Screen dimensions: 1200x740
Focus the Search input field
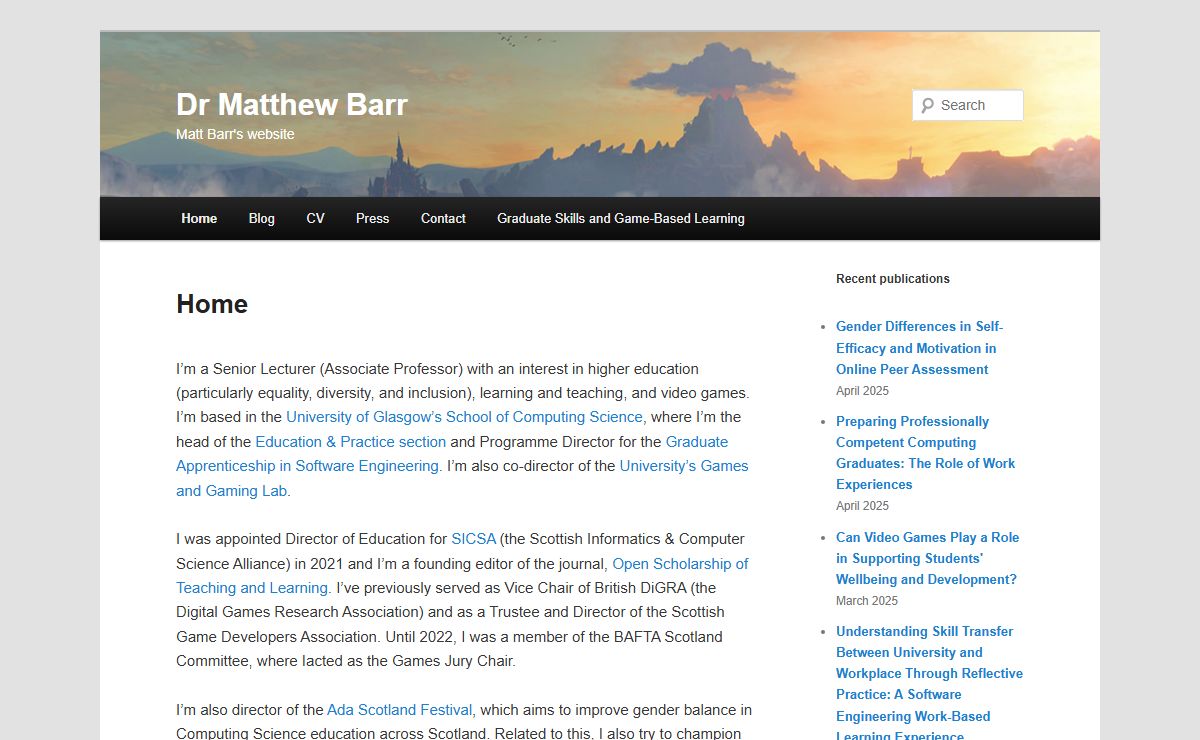pos(967,105)
